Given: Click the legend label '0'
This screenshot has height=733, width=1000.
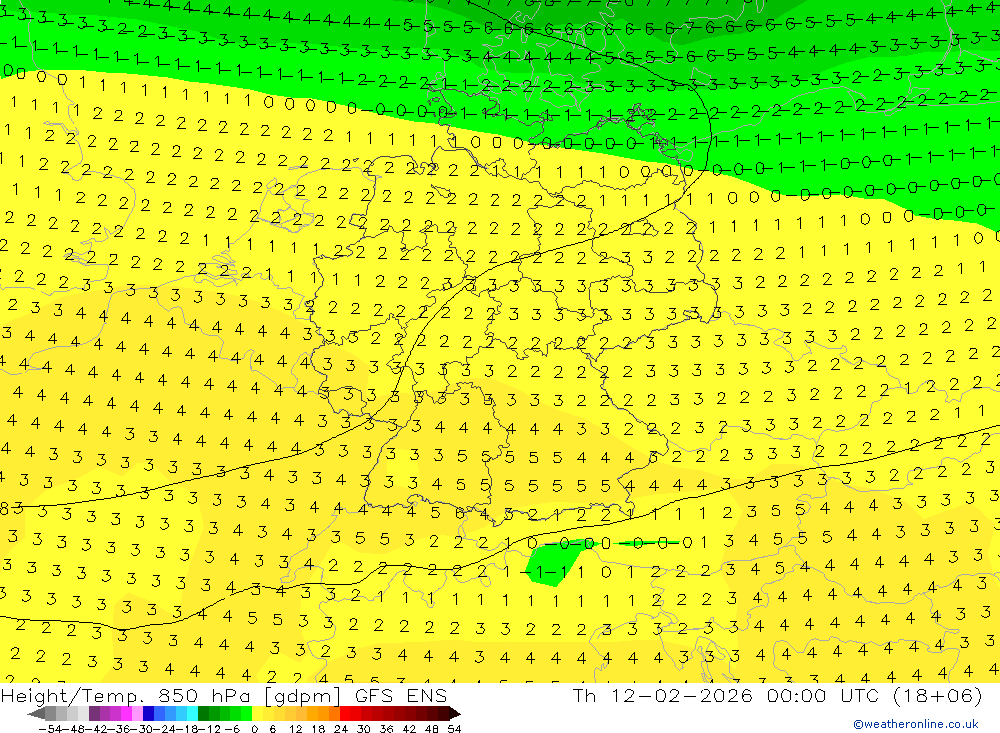Looking at the screenshot, I should coord(254,729).
